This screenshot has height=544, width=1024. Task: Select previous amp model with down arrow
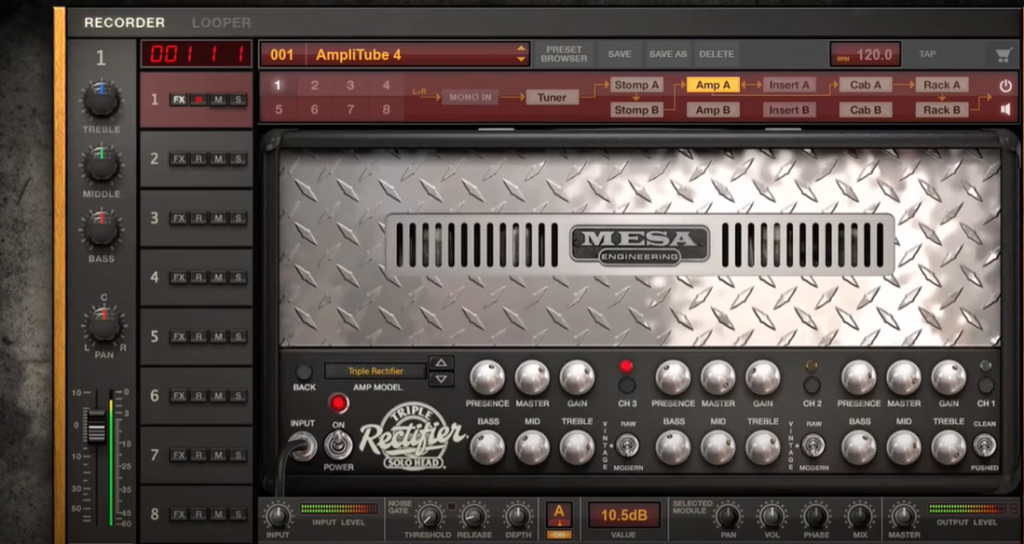[x=441, y=379]
